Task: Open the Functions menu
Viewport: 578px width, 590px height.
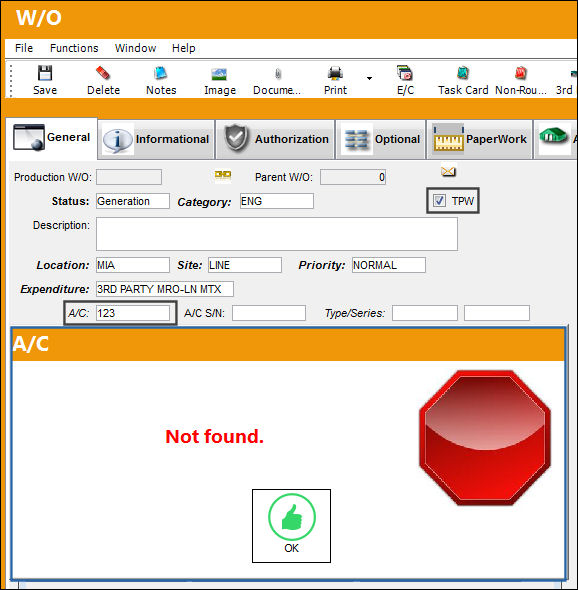Action: [x=74, y=48]
